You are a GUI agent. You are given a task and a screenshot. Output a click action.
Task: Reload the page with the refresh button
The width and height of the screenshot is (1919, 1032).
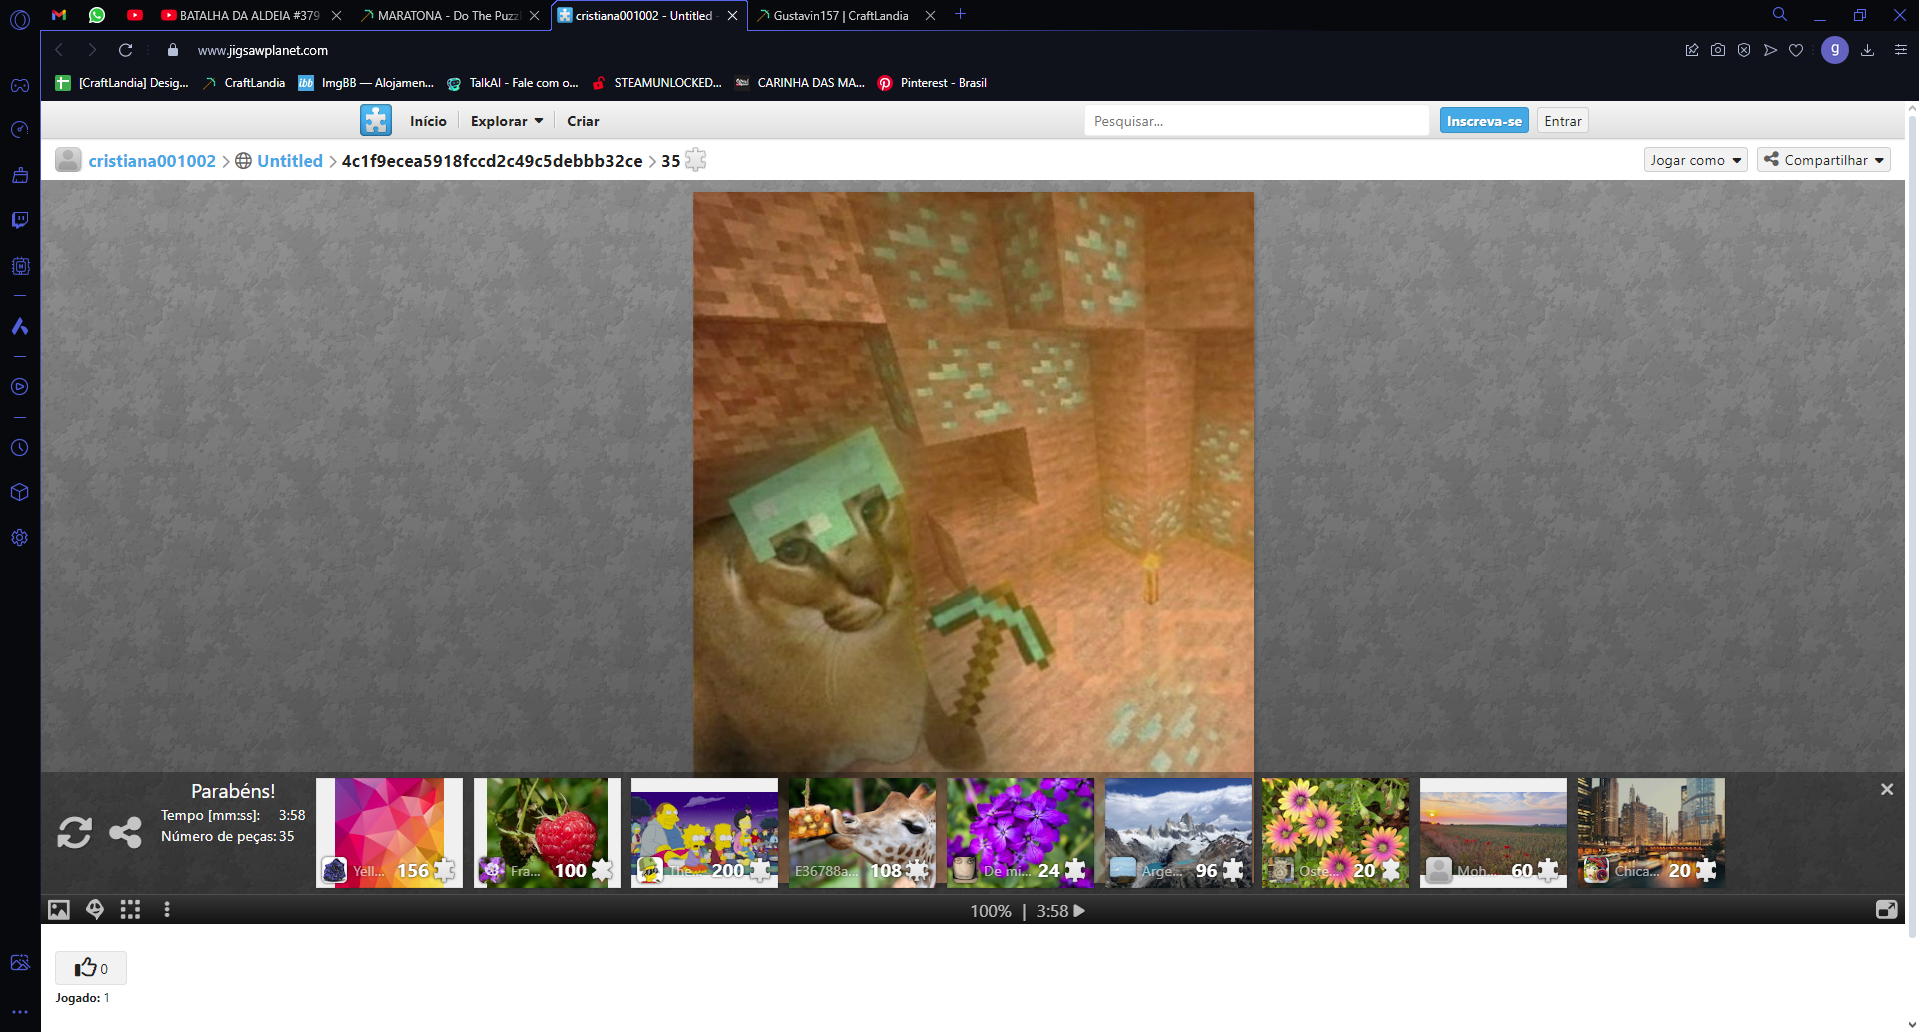(125, 50)
